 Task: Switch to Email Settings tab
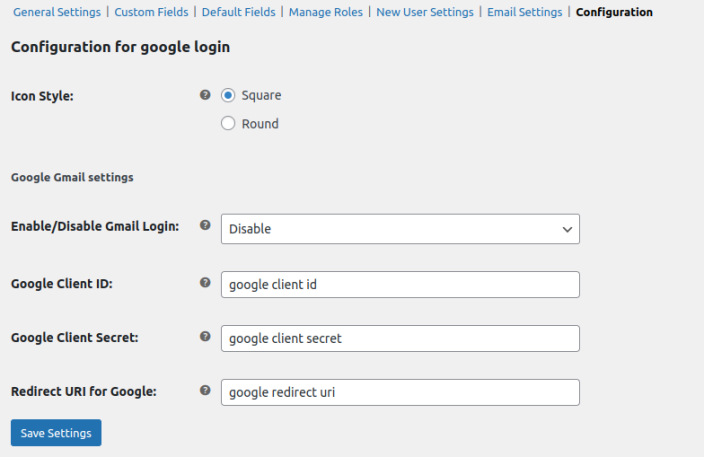click(x=524, y=13)
